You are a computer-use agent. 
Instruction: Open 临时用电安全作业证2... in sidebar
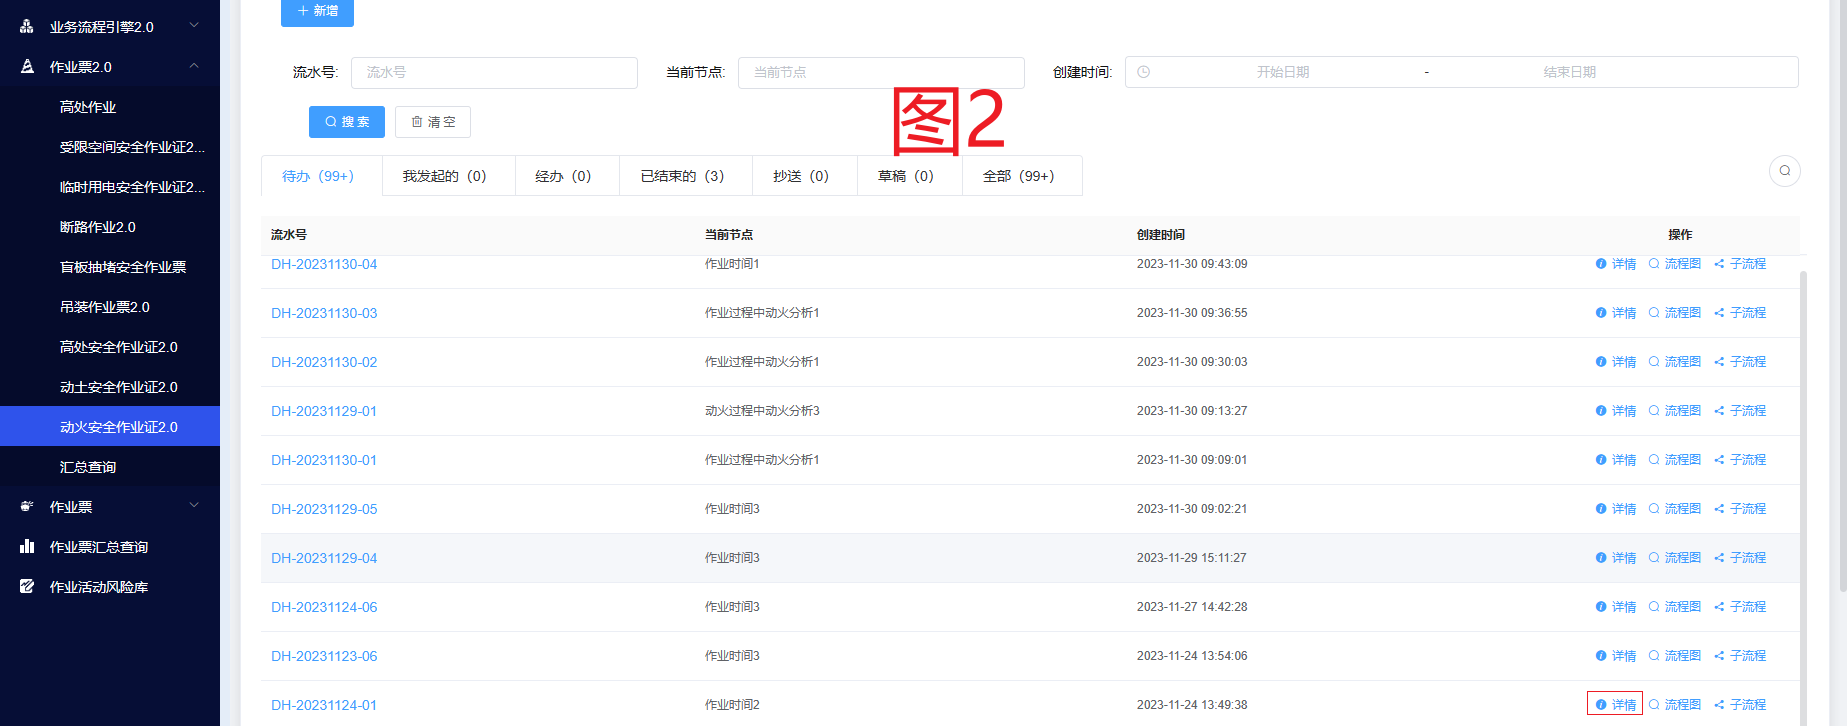click(132, 186)
